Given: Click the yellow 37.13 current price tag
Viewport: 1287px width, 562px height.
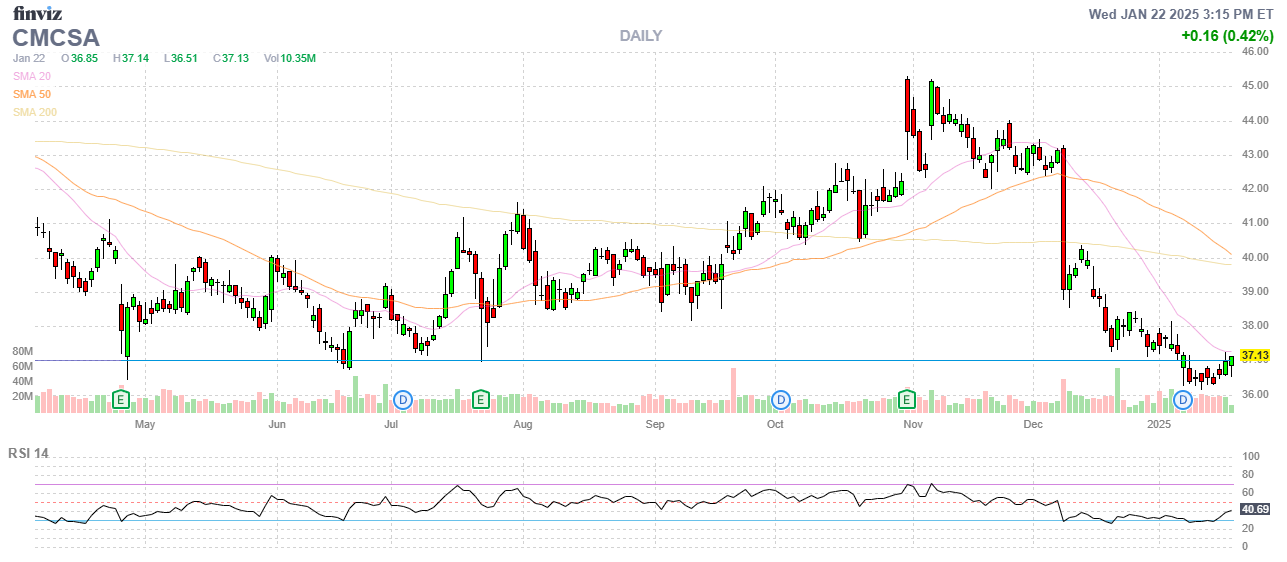Looking at the screenshot, I should pyautogui.click(x=1254, y=355).
